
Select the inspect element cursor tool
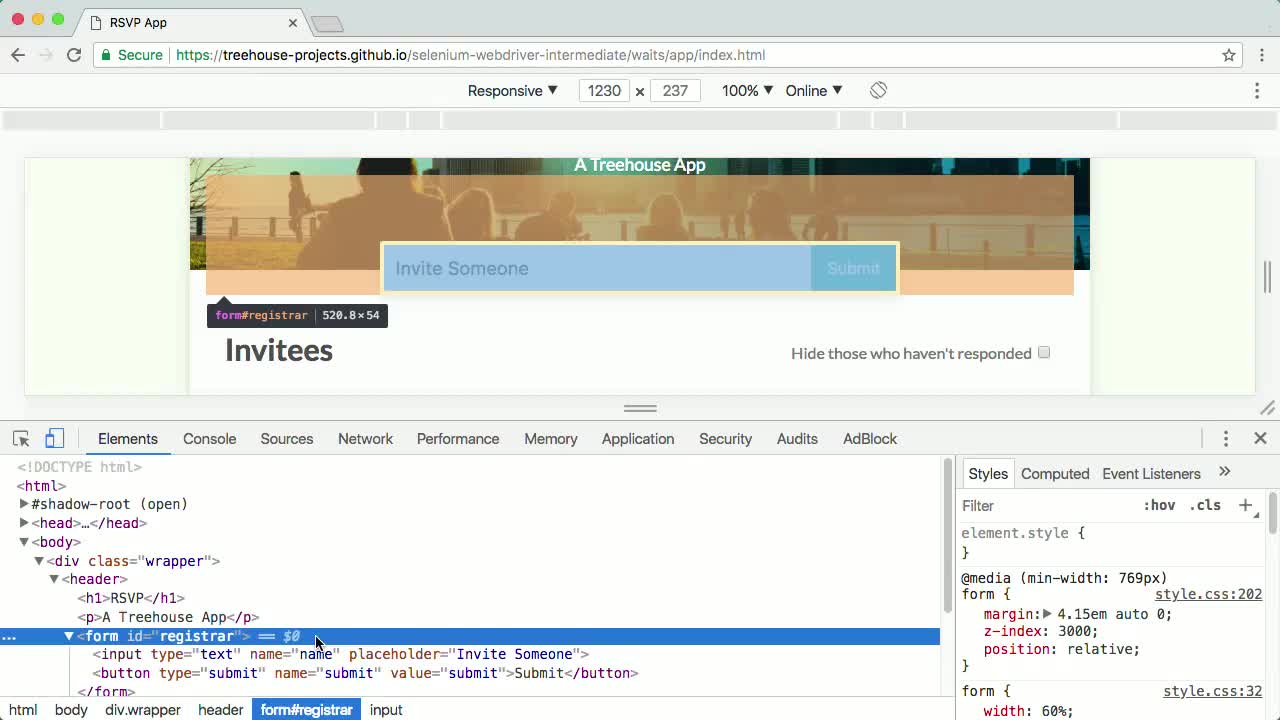[21, 438]
